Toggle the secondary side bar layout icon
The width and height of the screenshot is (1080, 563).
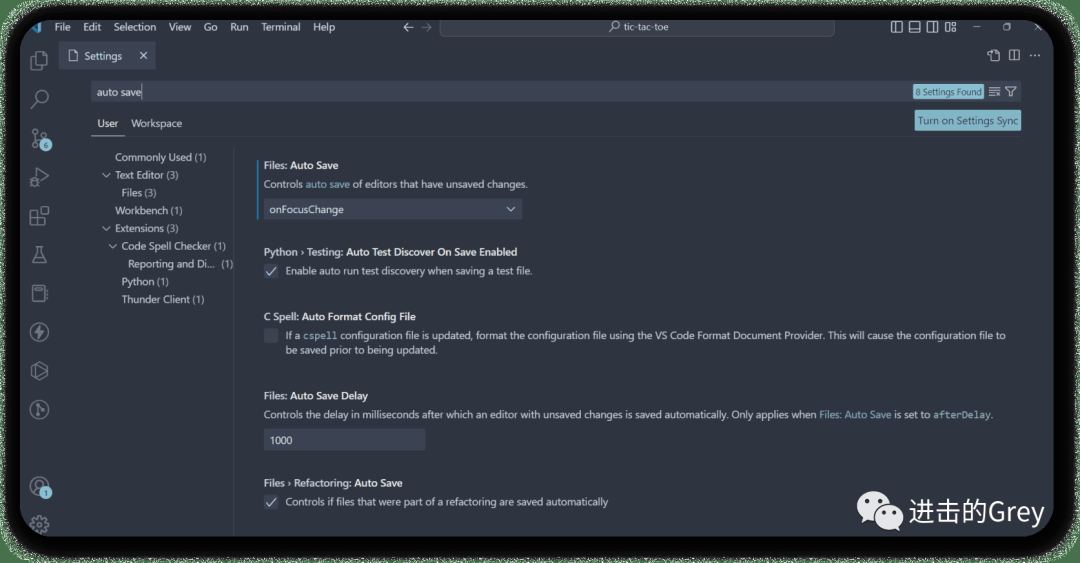(x=933, y=27)
